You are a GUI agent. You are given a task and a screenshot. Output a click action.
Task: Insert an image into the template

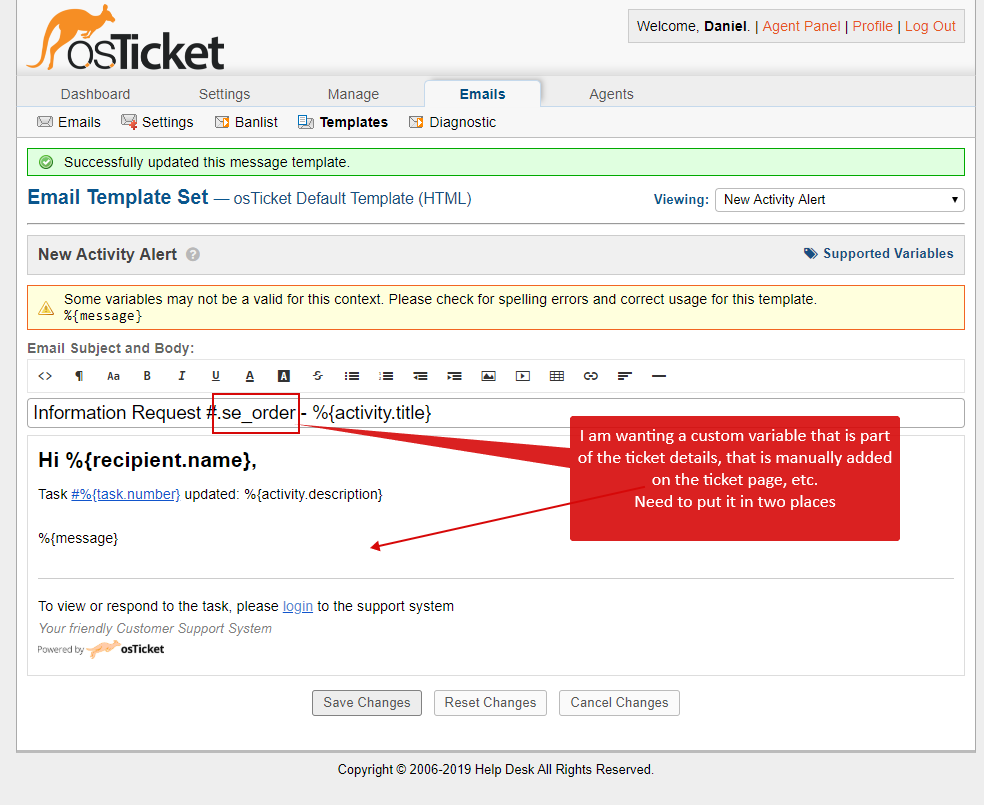[488, 376]
